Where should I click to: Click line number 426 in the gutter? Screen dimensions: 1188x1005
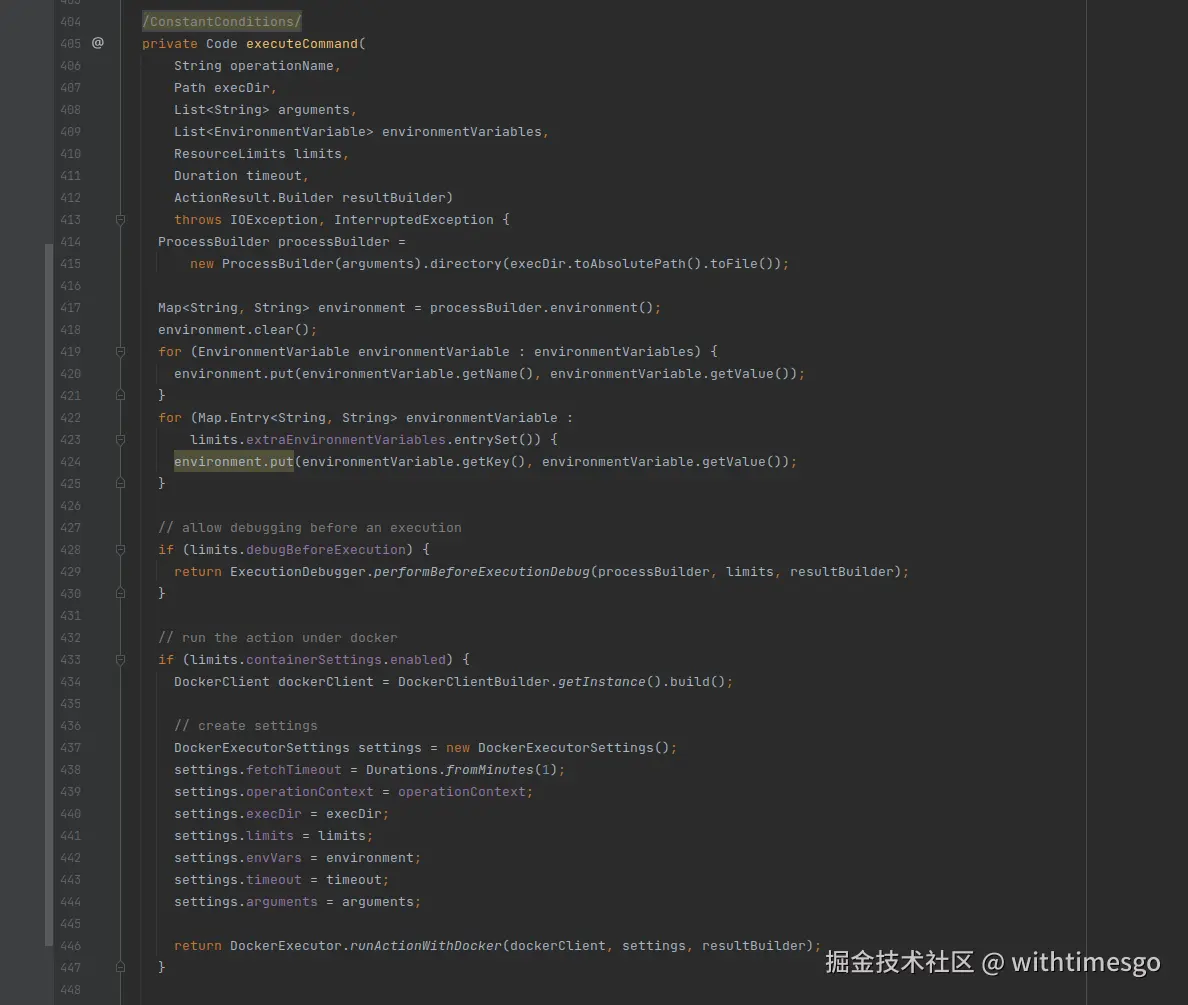coord(70,506)
